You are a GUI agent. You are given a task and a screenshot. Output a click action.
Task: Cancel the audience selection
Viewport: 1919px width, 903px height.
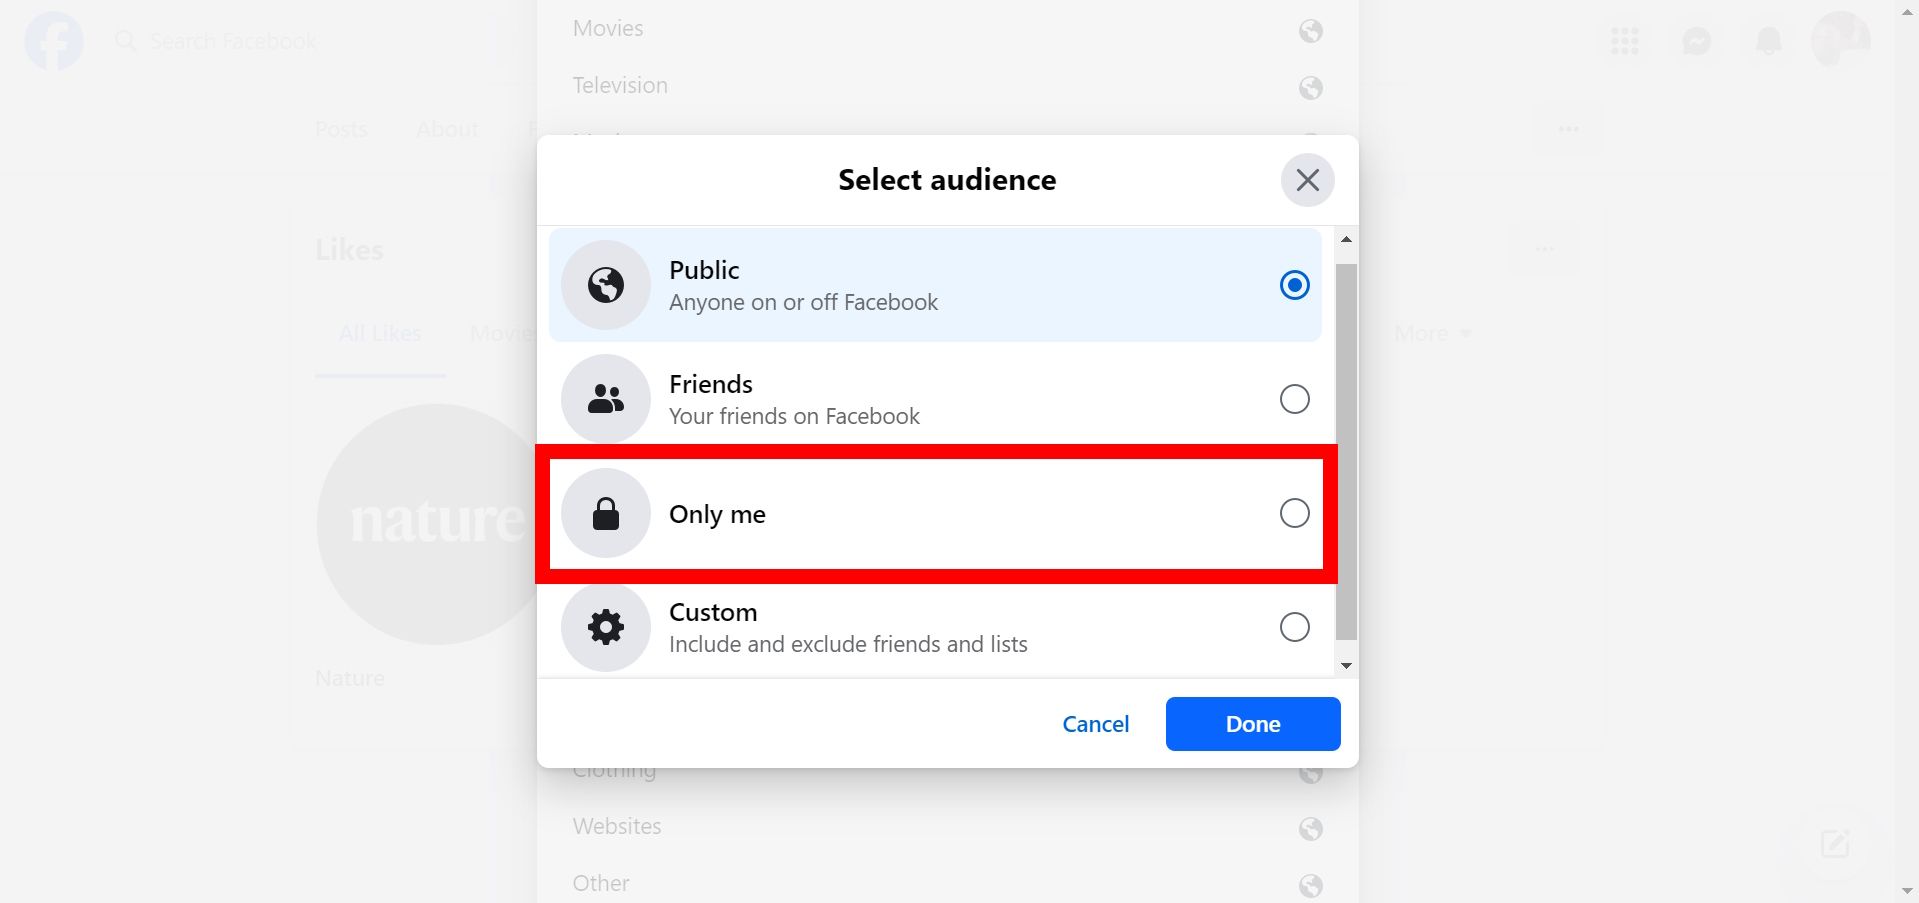1095,723
